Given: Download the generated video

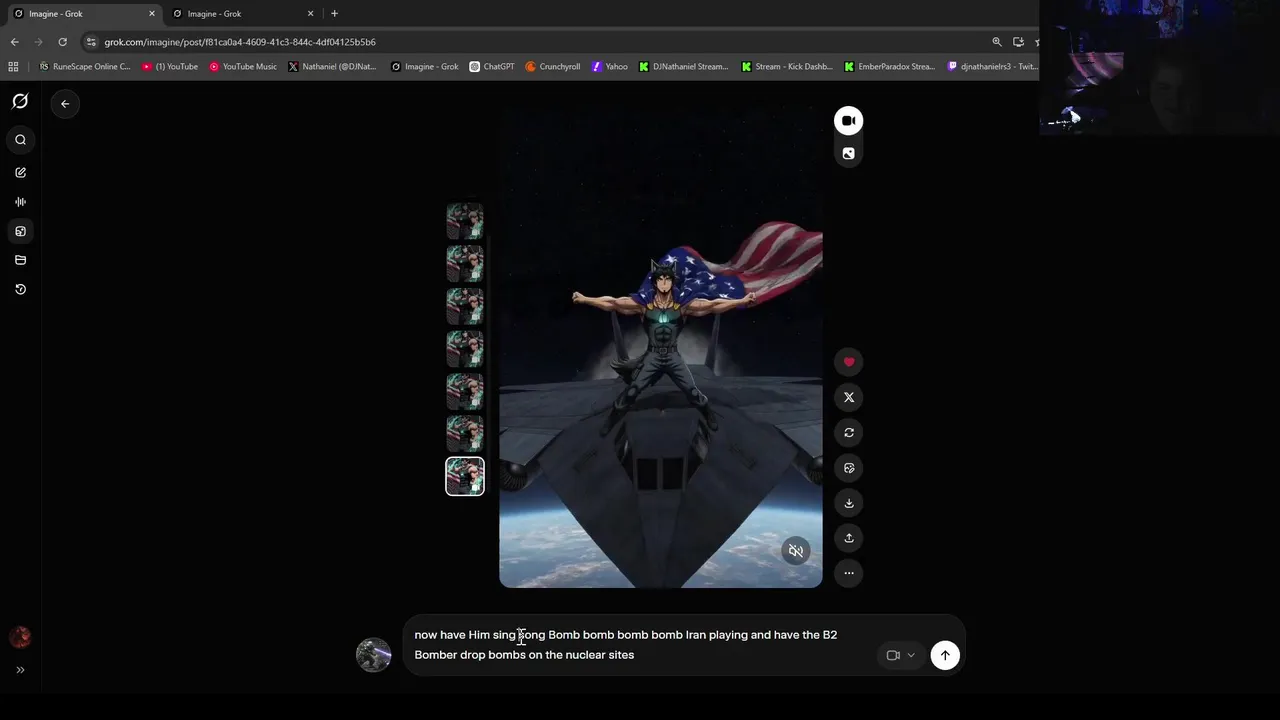Looking at the screenshot, I should [x=849, y=503].
